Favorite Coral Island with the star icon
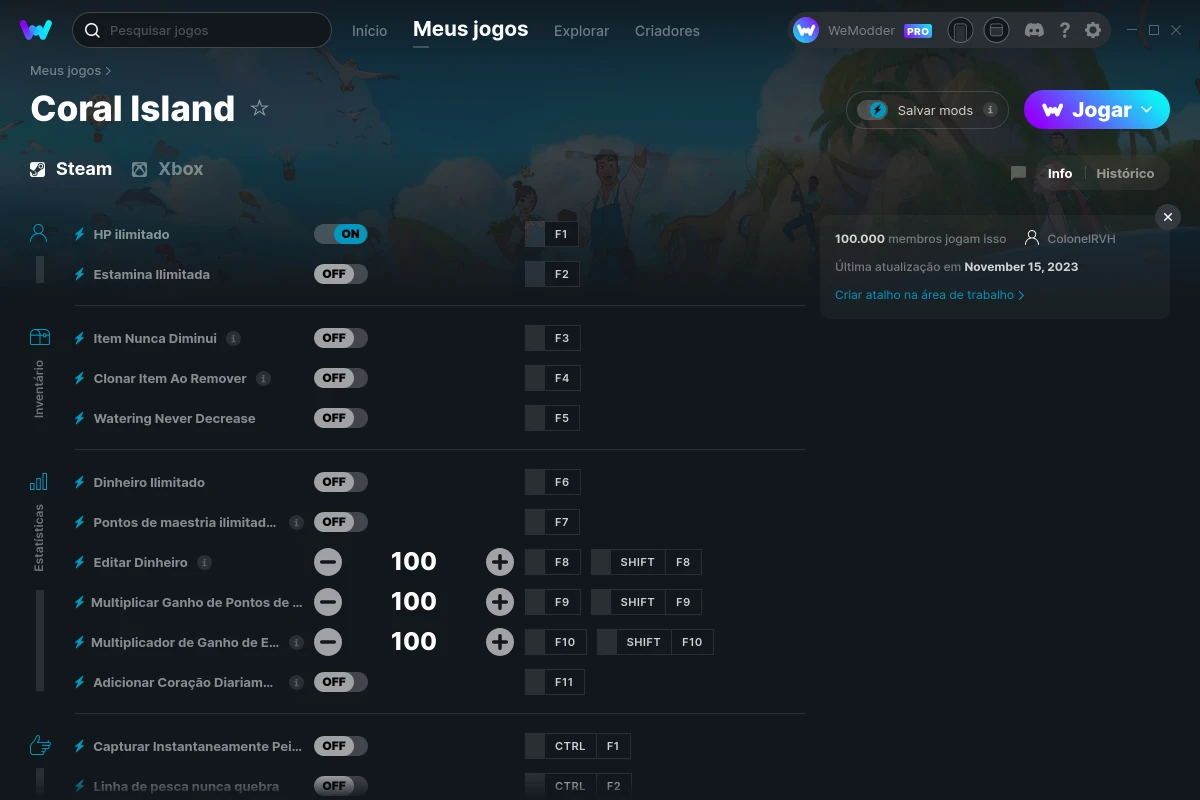Image resolution: width=1200 pixels, height=800 pixels. (x=259, y=108)
